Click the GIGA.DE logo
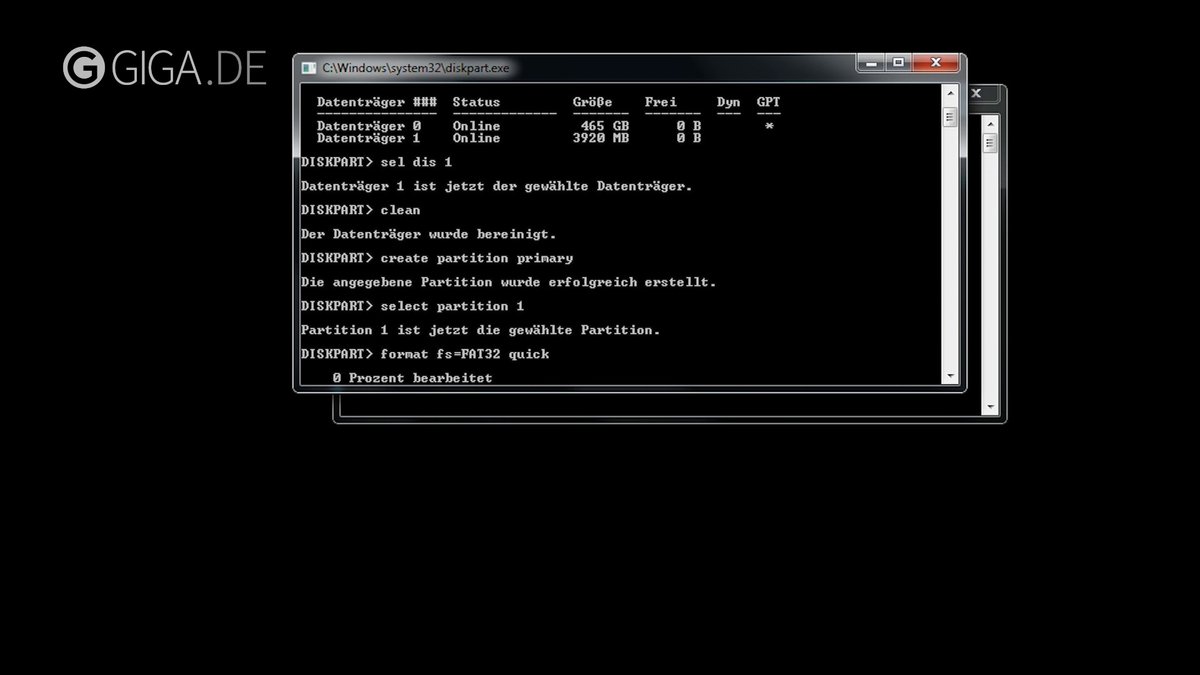The image size is (1200, 675). pos(165,68)
